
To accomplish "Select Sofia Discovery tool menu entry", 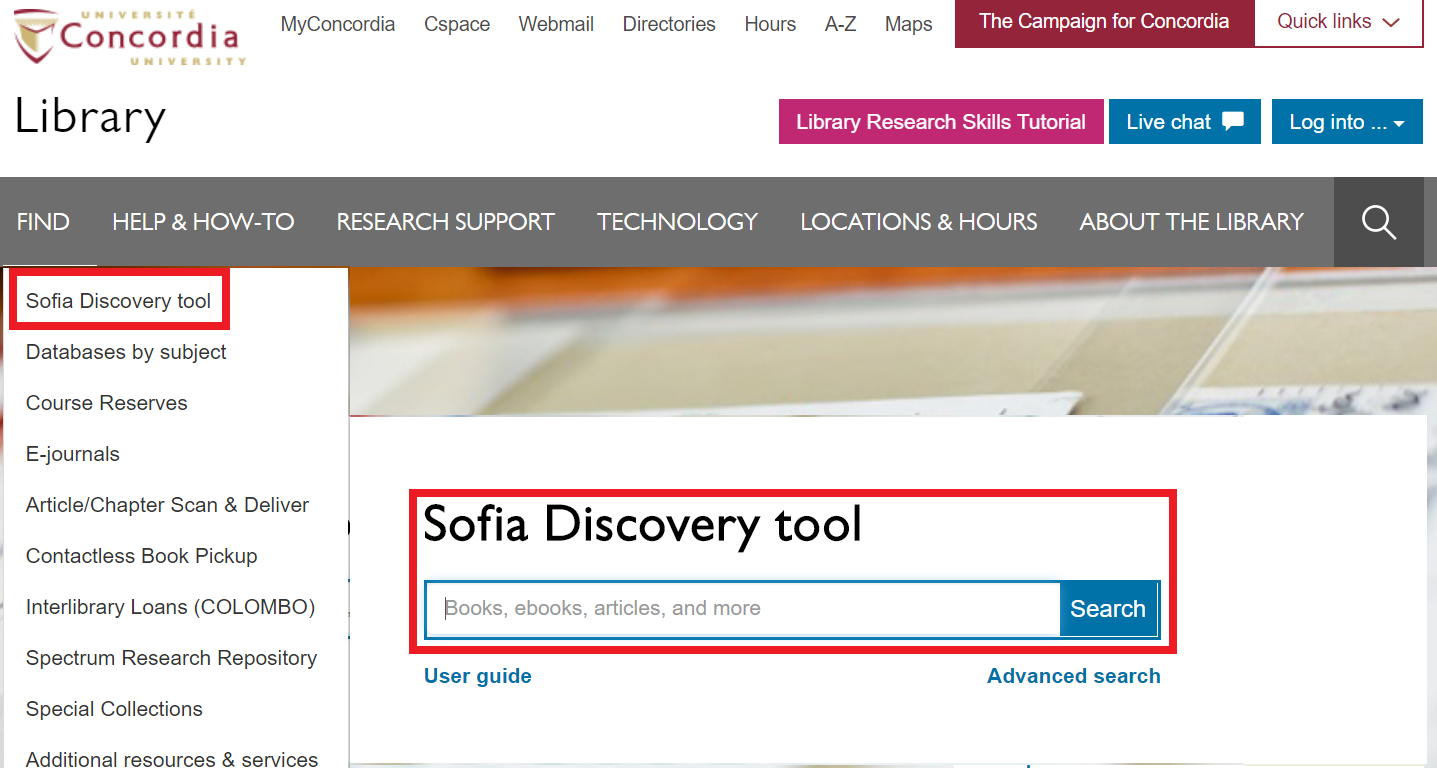I will coord(118,301).
